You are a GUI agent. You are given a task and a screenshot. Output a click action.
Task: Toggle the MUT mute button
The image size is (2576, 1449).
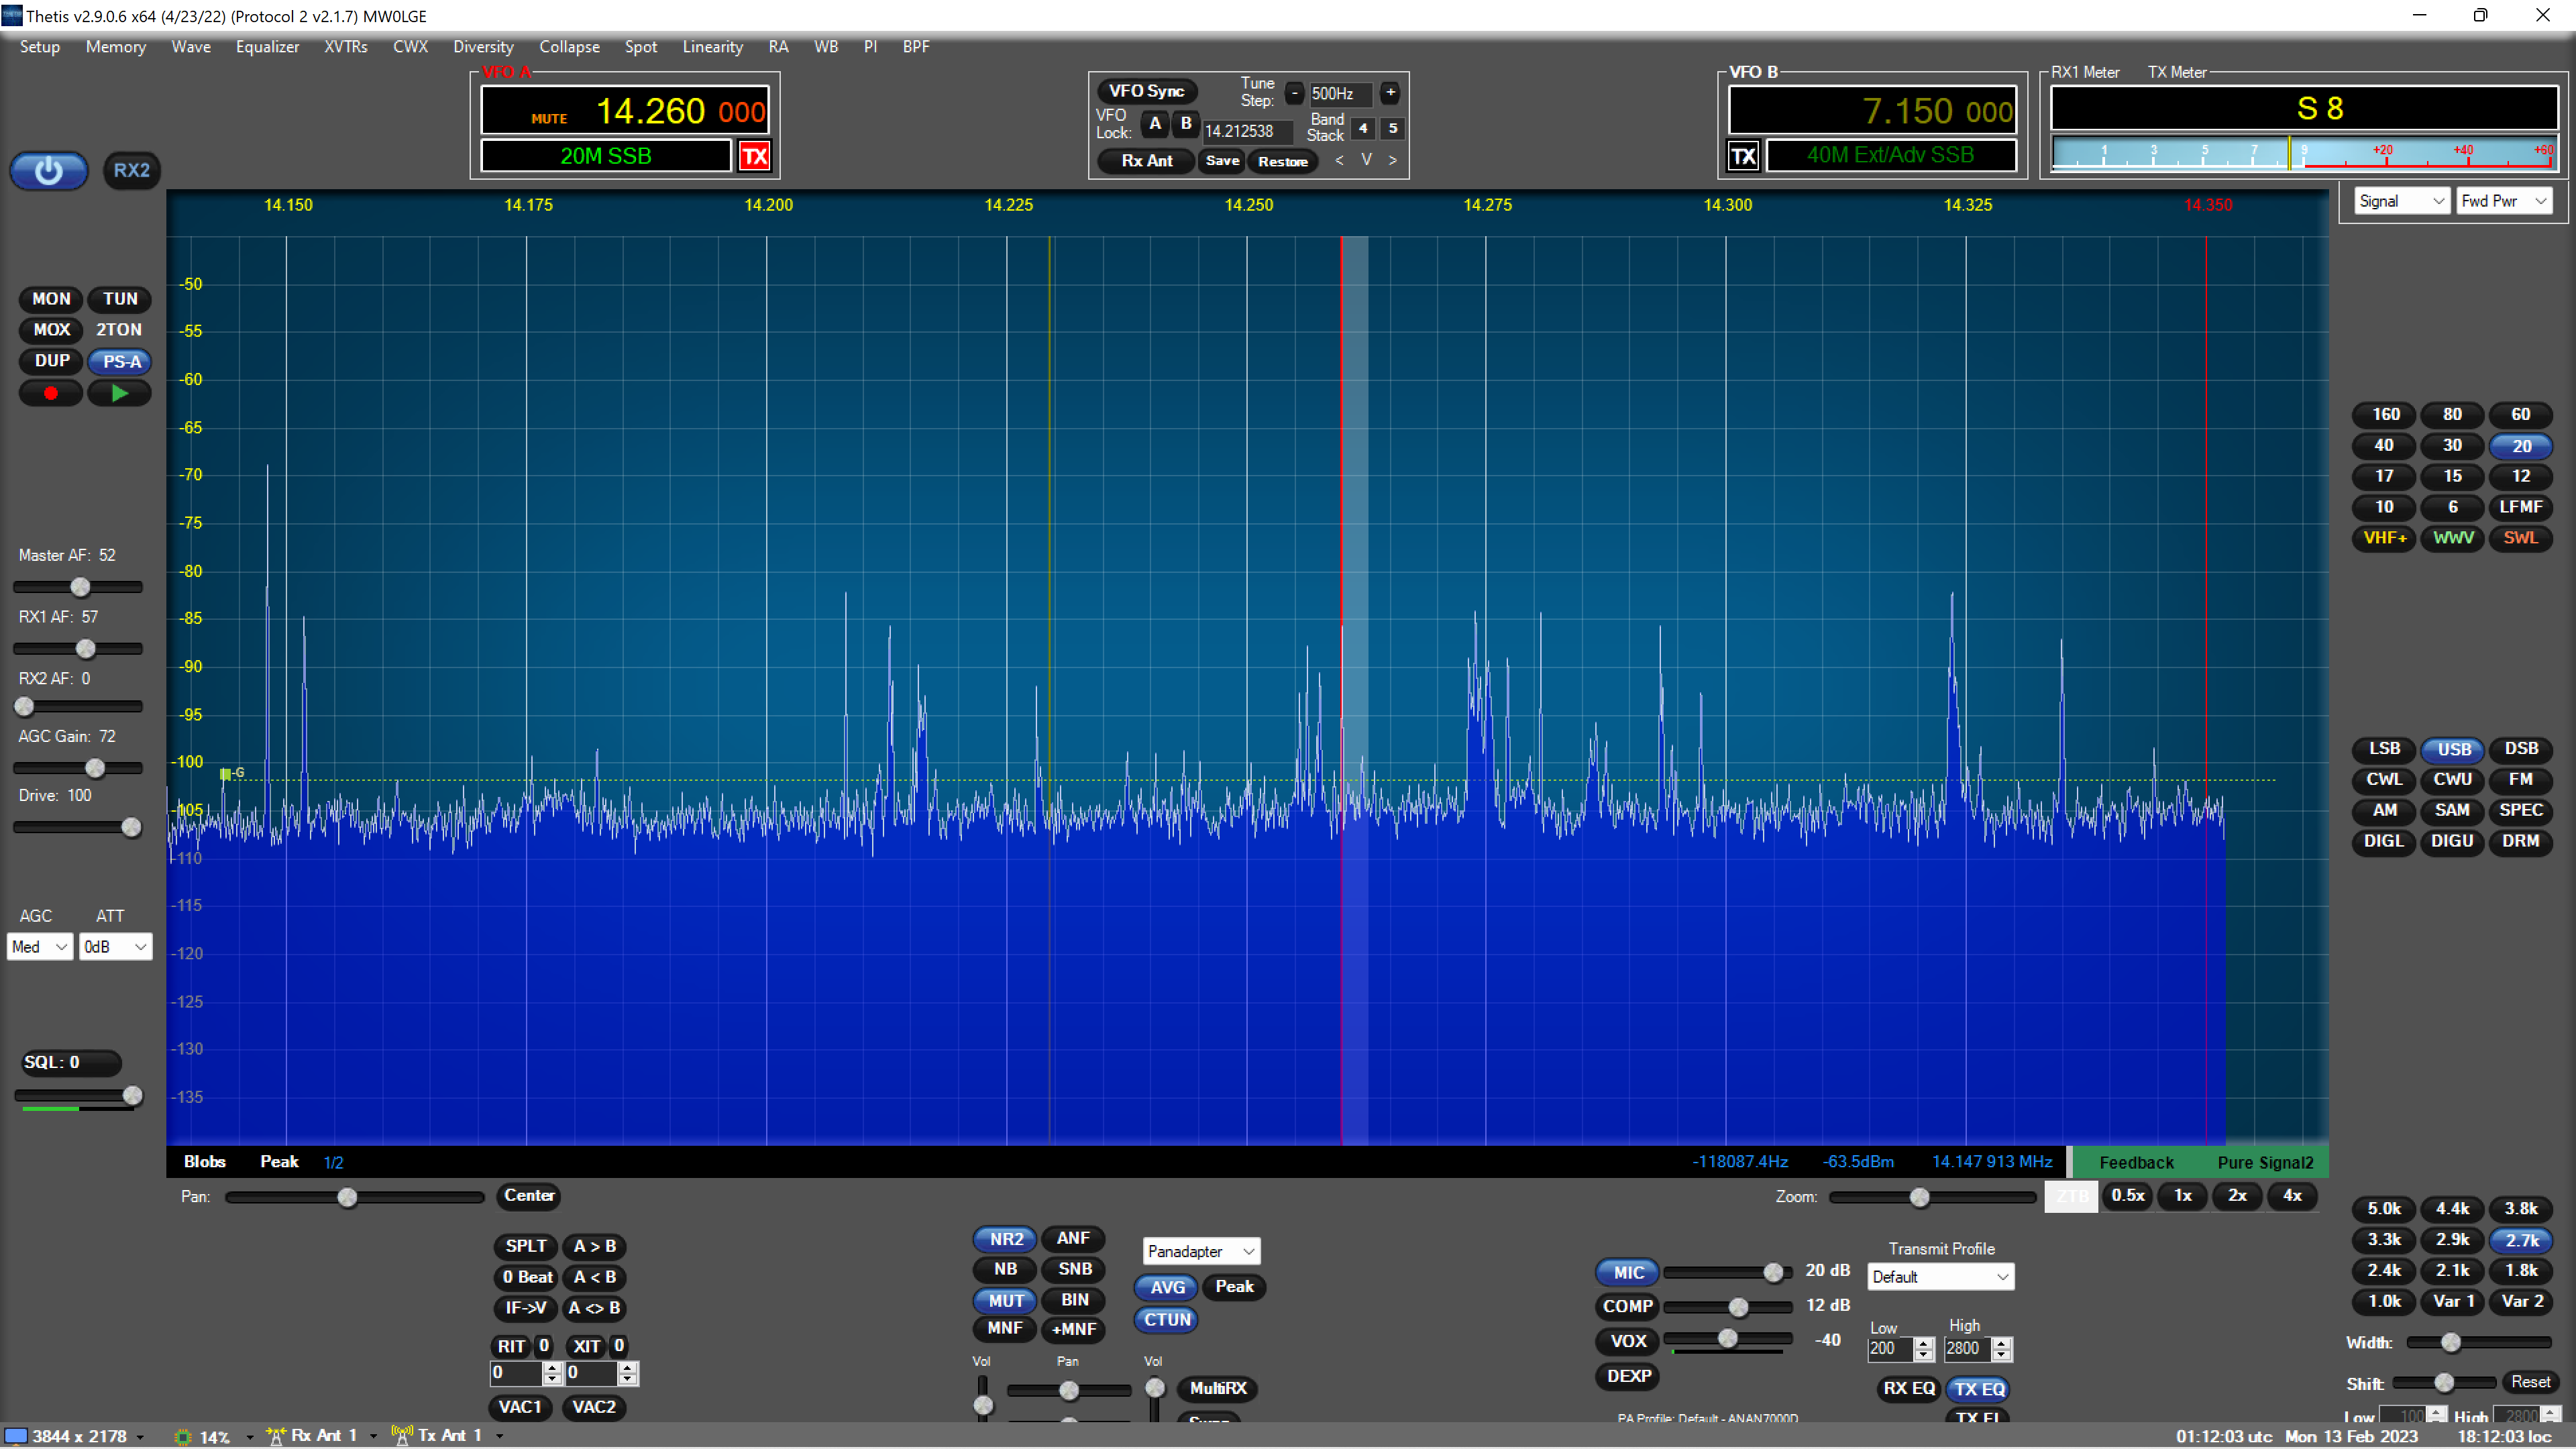tap(1006, 1301)
